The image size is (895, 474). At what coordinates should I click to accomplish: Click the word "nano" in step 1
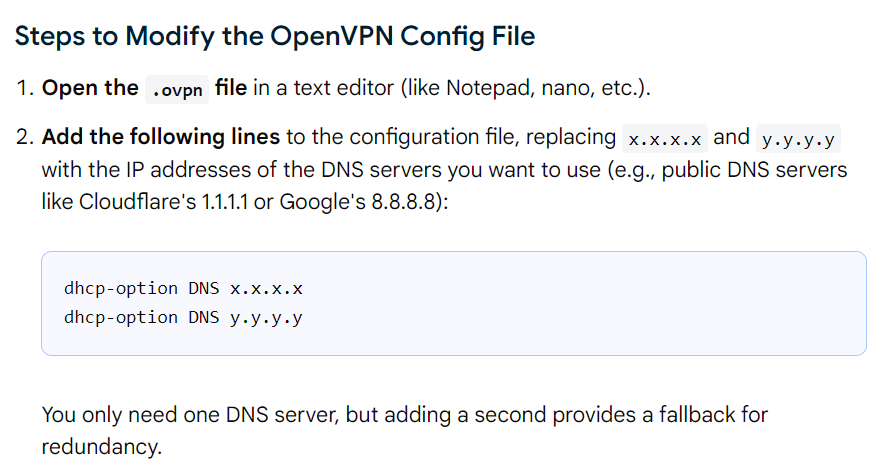566,88
